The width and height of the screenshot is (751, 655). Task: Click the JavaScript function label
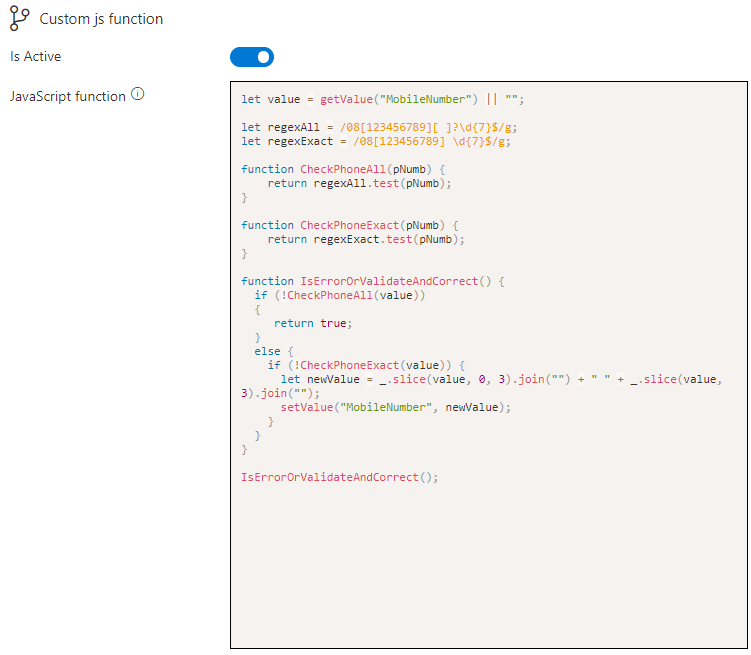67,96
